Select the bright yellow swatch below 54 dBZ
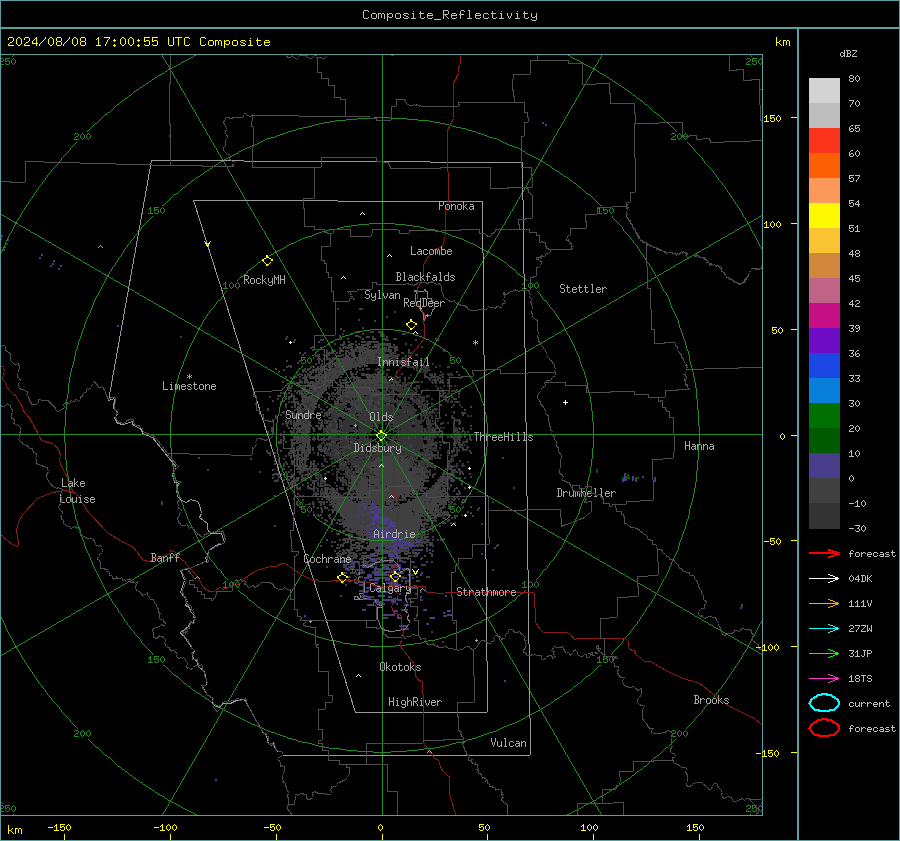Screen dimensions: 900x841 point(824,215)
